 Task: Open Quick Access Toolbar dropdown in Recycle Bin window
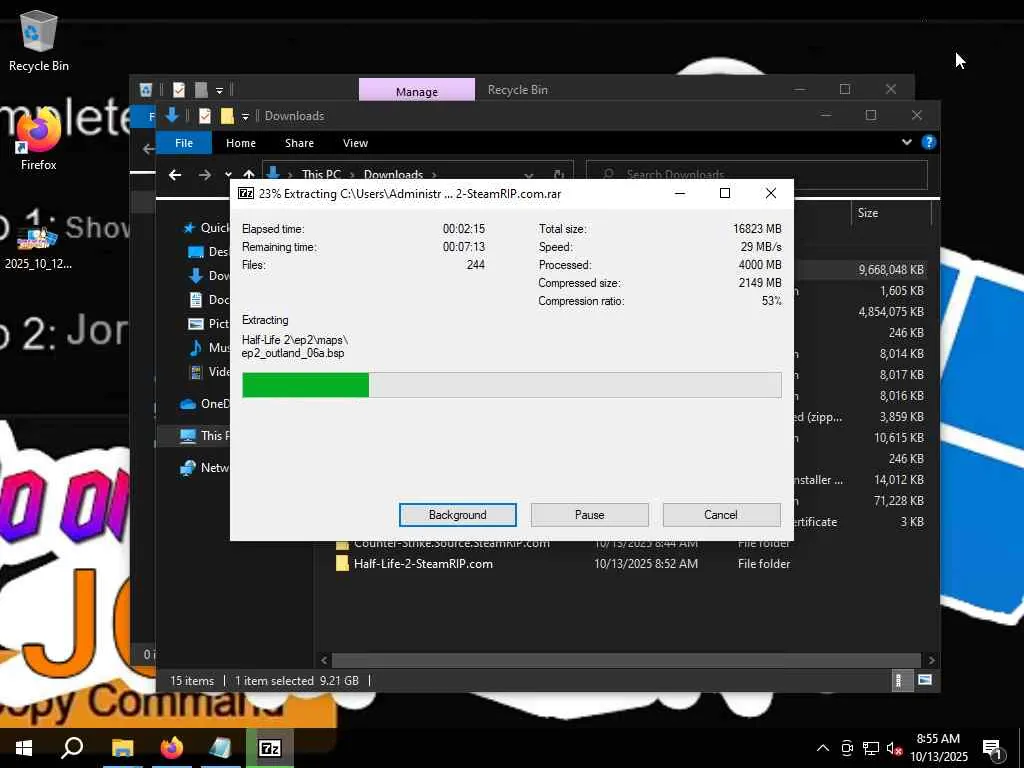[219, 90]
